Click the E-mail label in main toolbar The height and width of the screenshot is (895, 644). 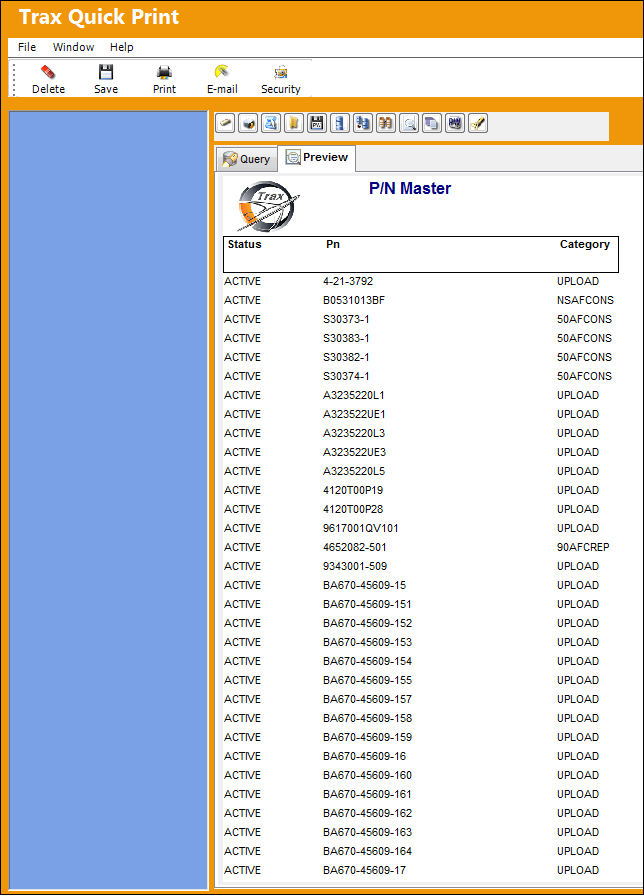222,89
